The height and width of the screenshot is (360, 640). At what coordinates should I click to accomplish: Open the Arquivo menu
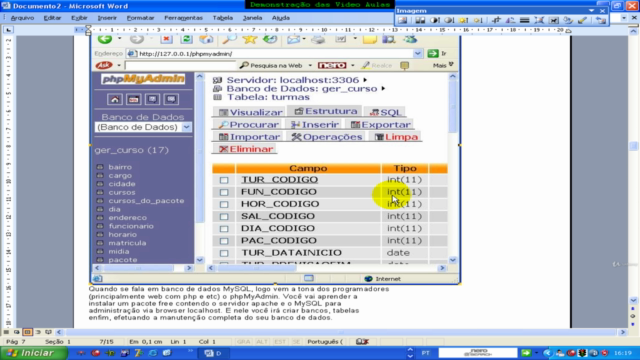pyautogui.click(x=22, y=18)
